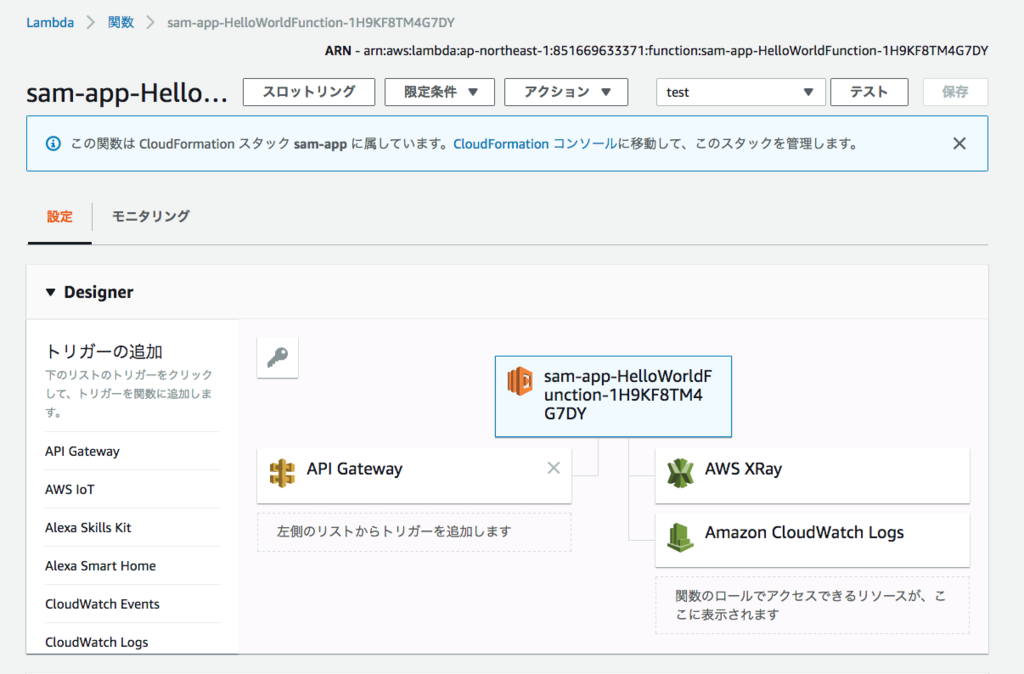
Task: Open the Lambda breadcrumb link
Action: [x=50, y=23]
